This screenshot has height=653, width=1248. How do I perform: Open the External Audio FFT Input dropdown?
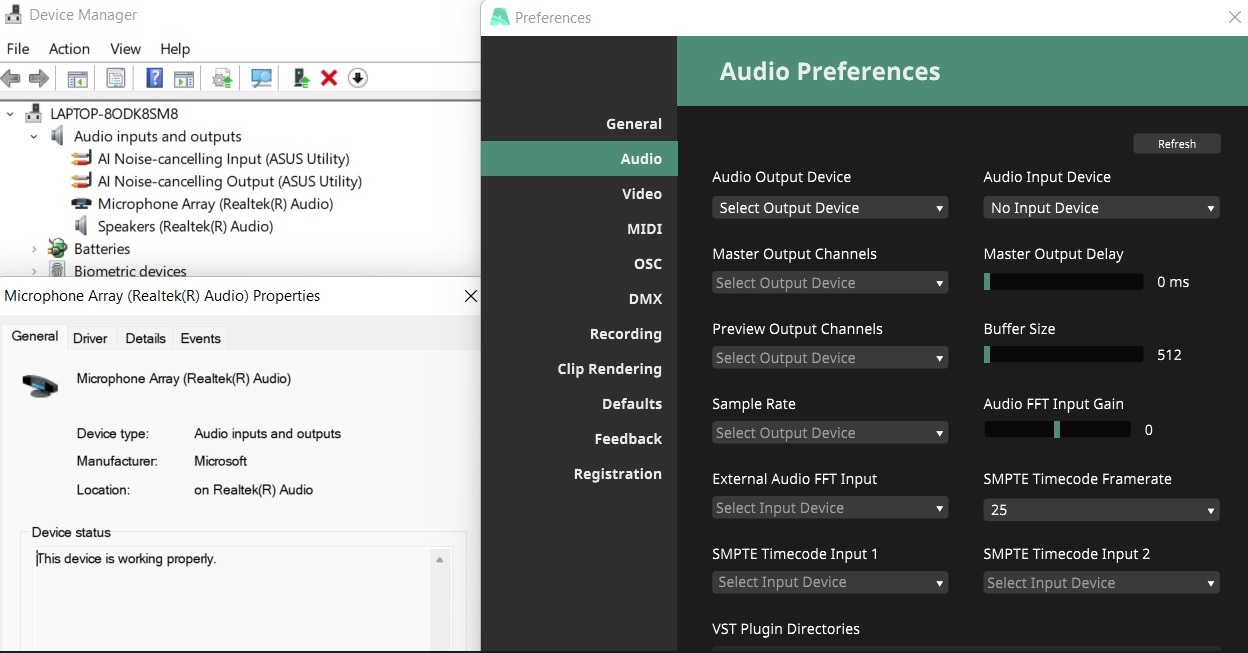830,508
